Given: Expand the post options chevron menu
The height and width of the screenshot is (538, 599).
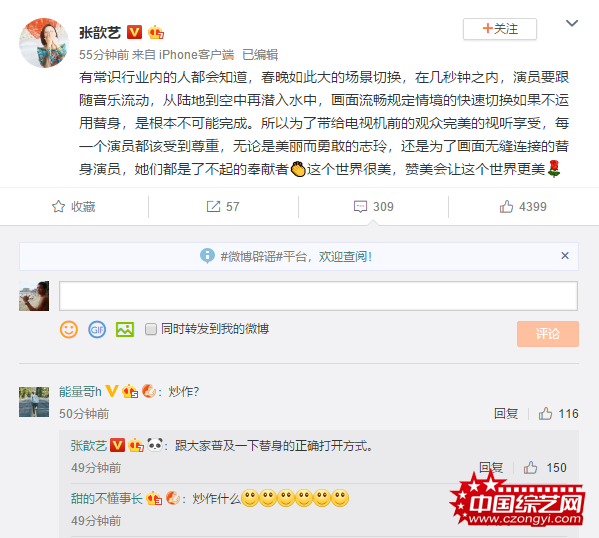Looking at the screenshot, I should [571, 23].
